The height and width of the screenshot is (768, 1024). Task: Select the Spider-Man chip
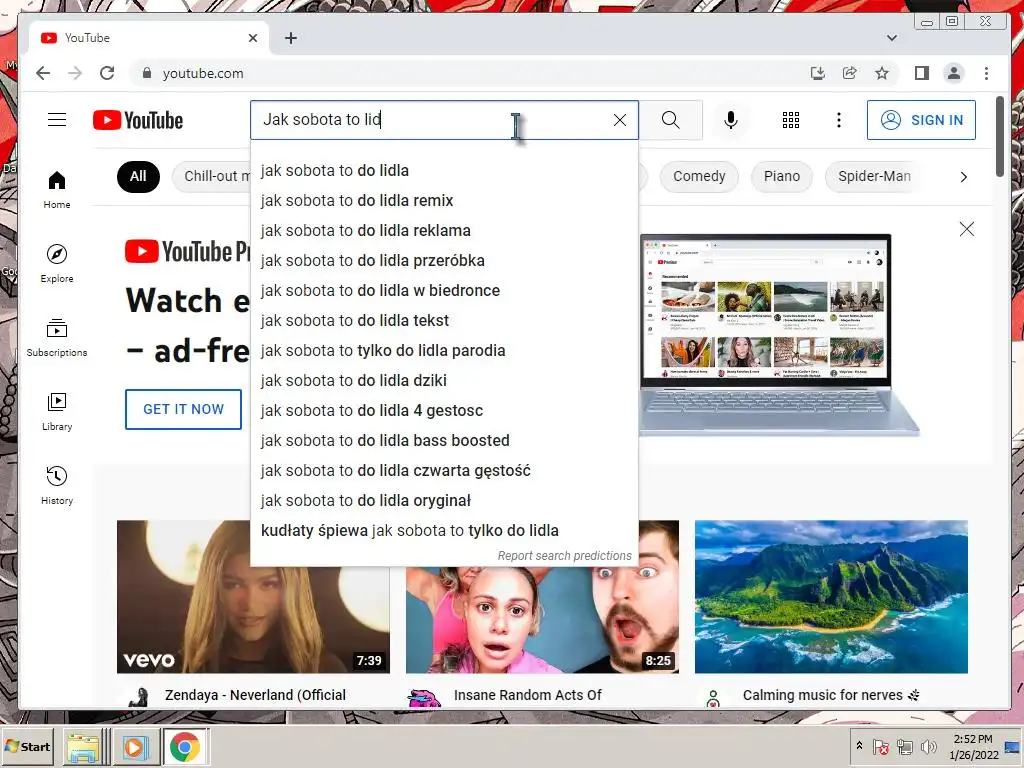coord(874,176)
